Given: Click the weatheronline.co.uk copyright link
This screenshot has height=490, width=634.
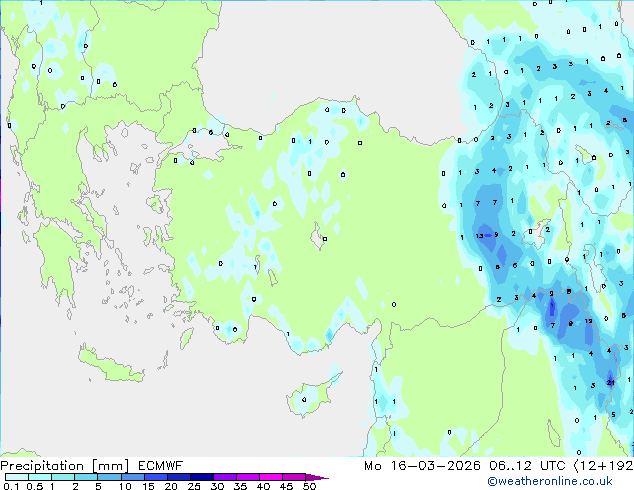Looking at the screenshot, I should coord(550,481).
